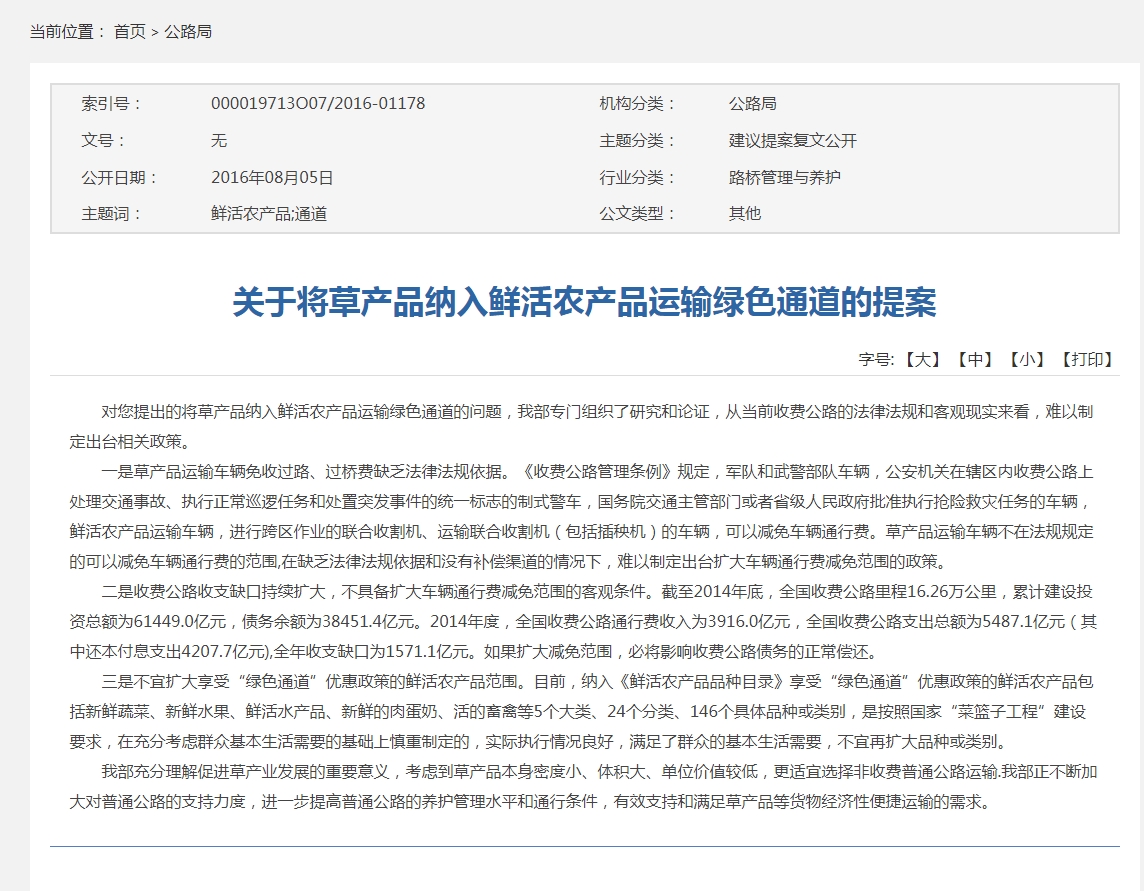Viewport: 1144px width, 891px height.
Task: Click the index number 000019713O07/2016-01178
Action: (x=318, y=104)
